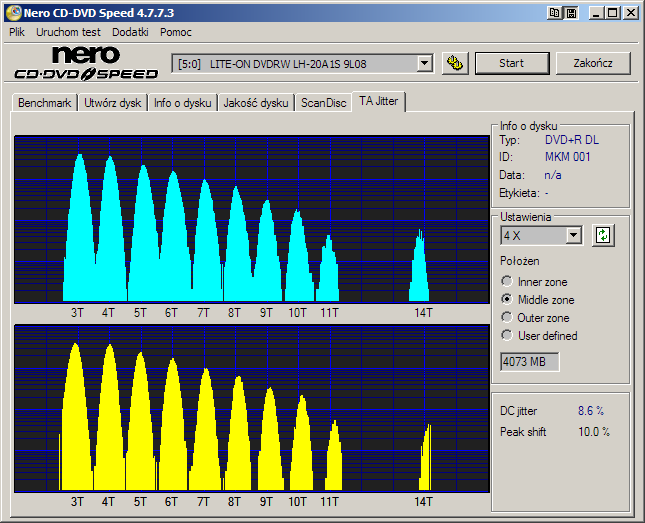Close the Nero CD-DVD Speed window
This screenshot has width=645, height=523.
(630, 13)
